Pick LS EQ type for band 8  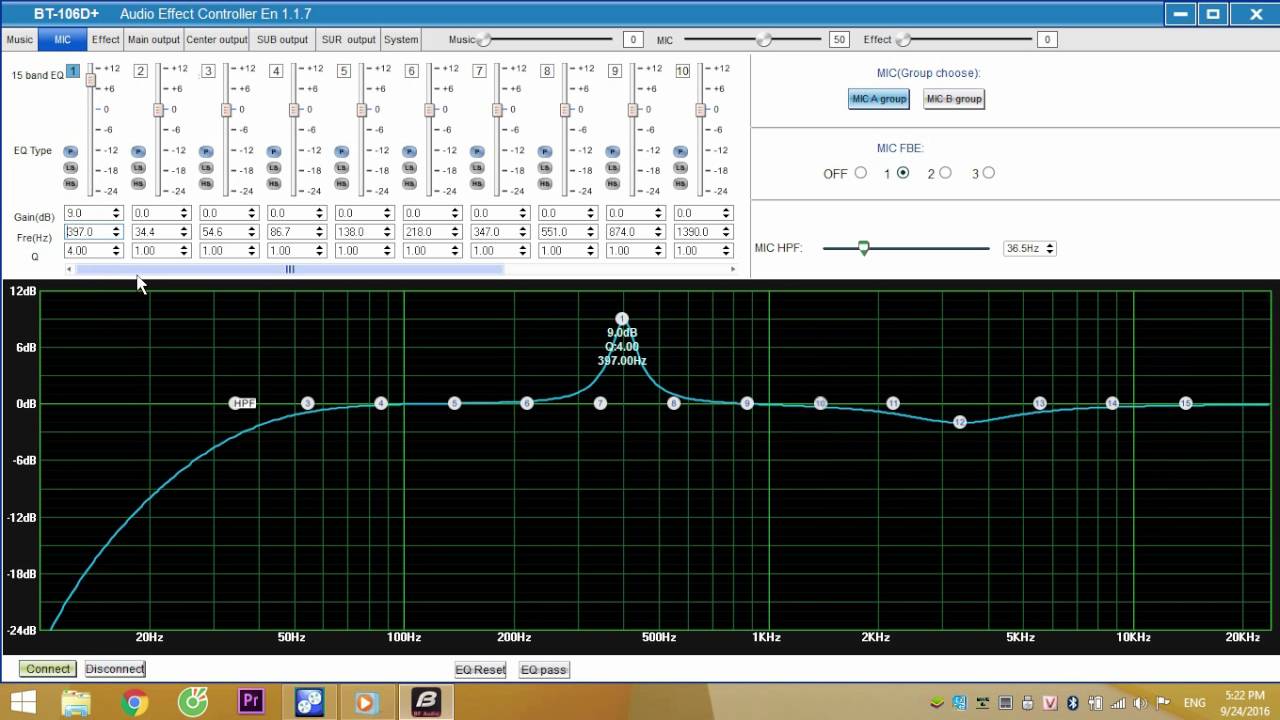point(546,168)
